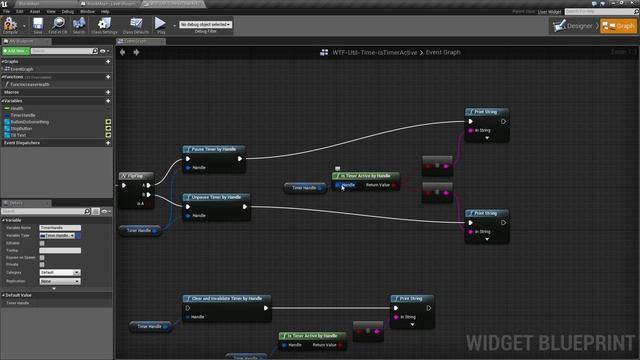
Task: Expand upper-right Print String node options
Action: coord(487,138)
